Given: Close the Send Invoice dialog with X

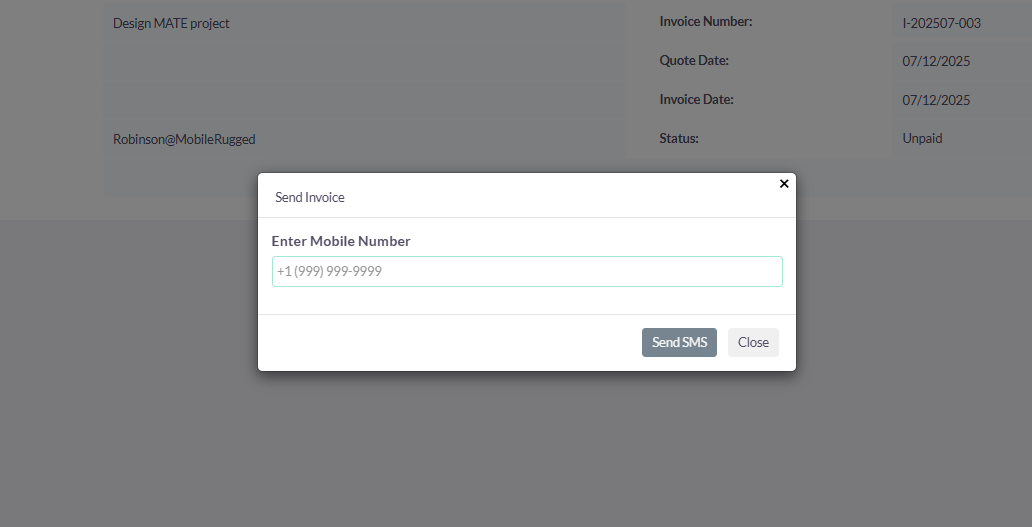Looking at the screenshot, I should (784, 183).
